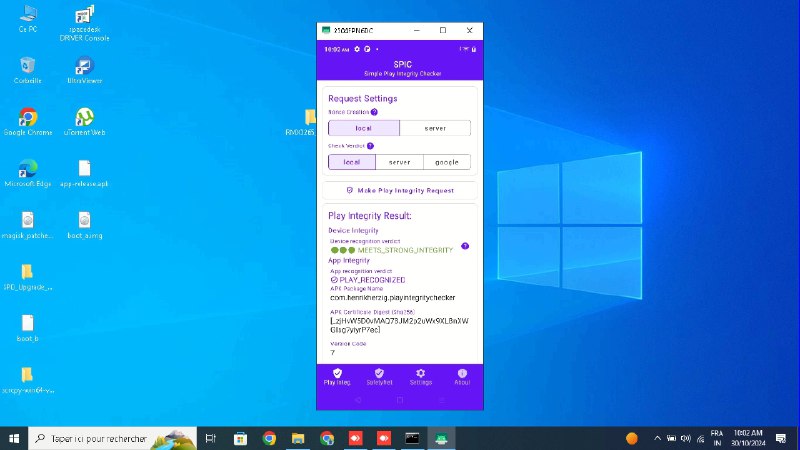Set Check Verdict to google

click(x=447, y=162)
